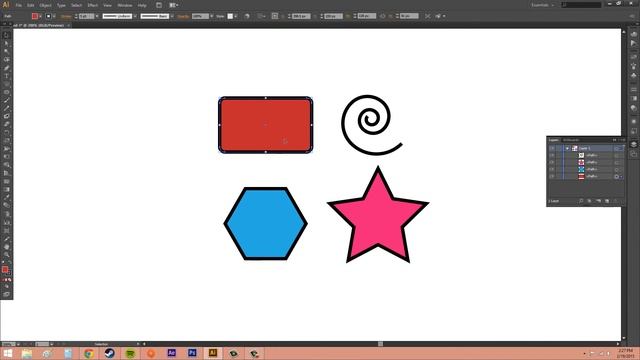
Task: Toggle visibility of the spiral path sublayer
Action: (551, 156)
